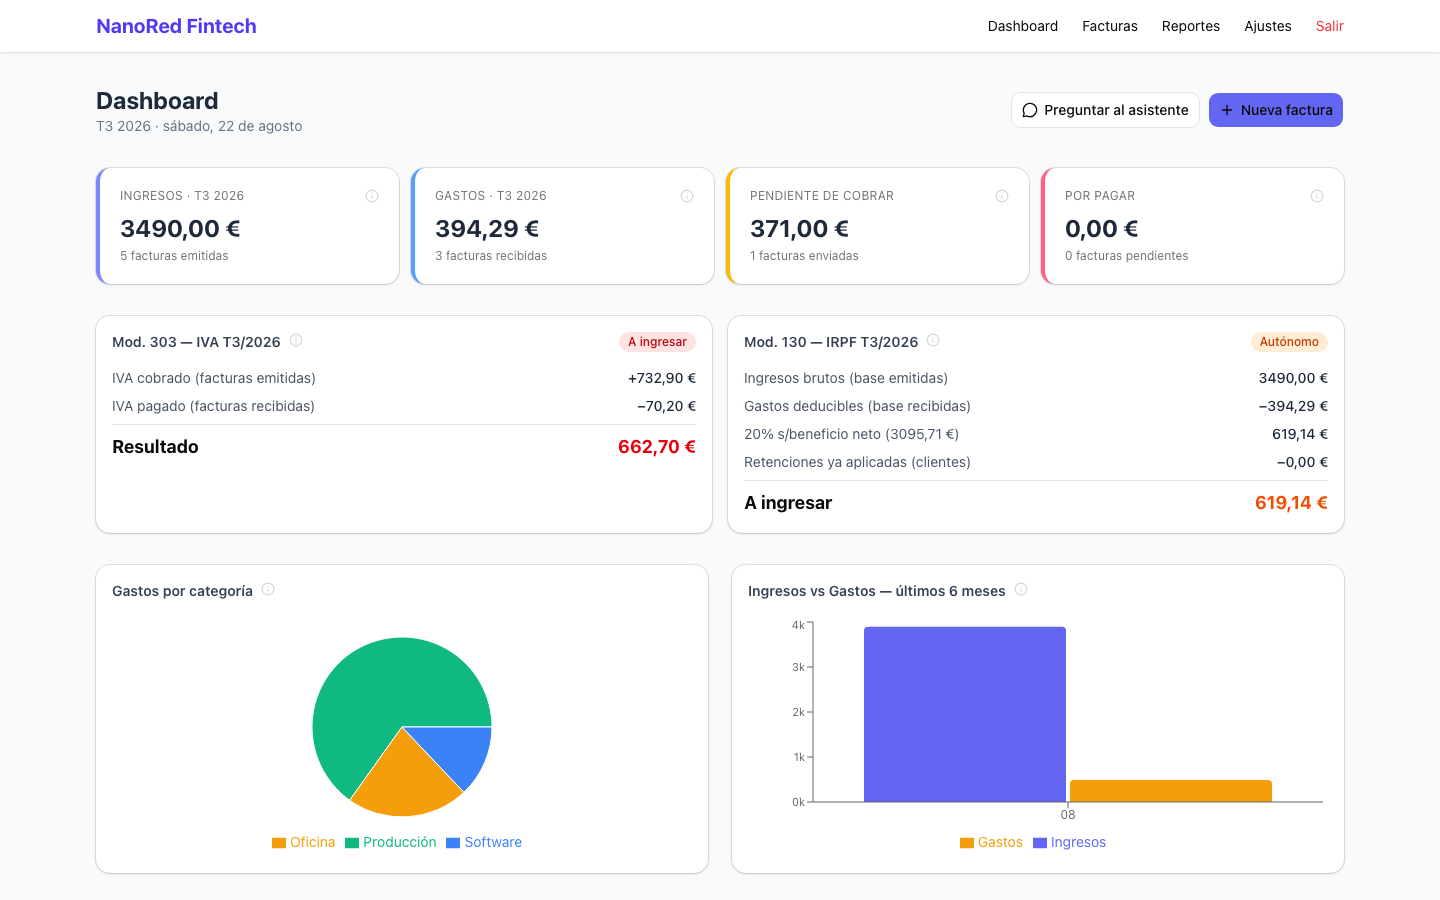Click the 371,00 € pending amount
The image size is (1440, 900).
click(x=800, y=229)
